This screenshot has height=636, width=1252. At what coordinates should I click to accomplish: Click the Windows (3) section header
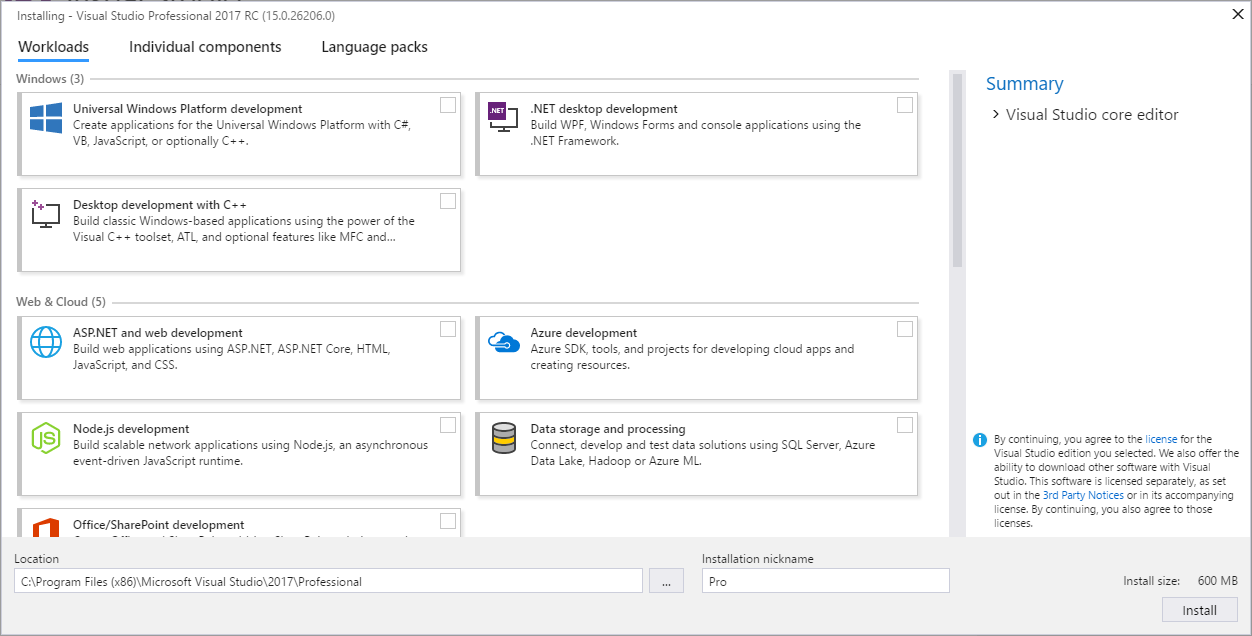tap(50, 79)
